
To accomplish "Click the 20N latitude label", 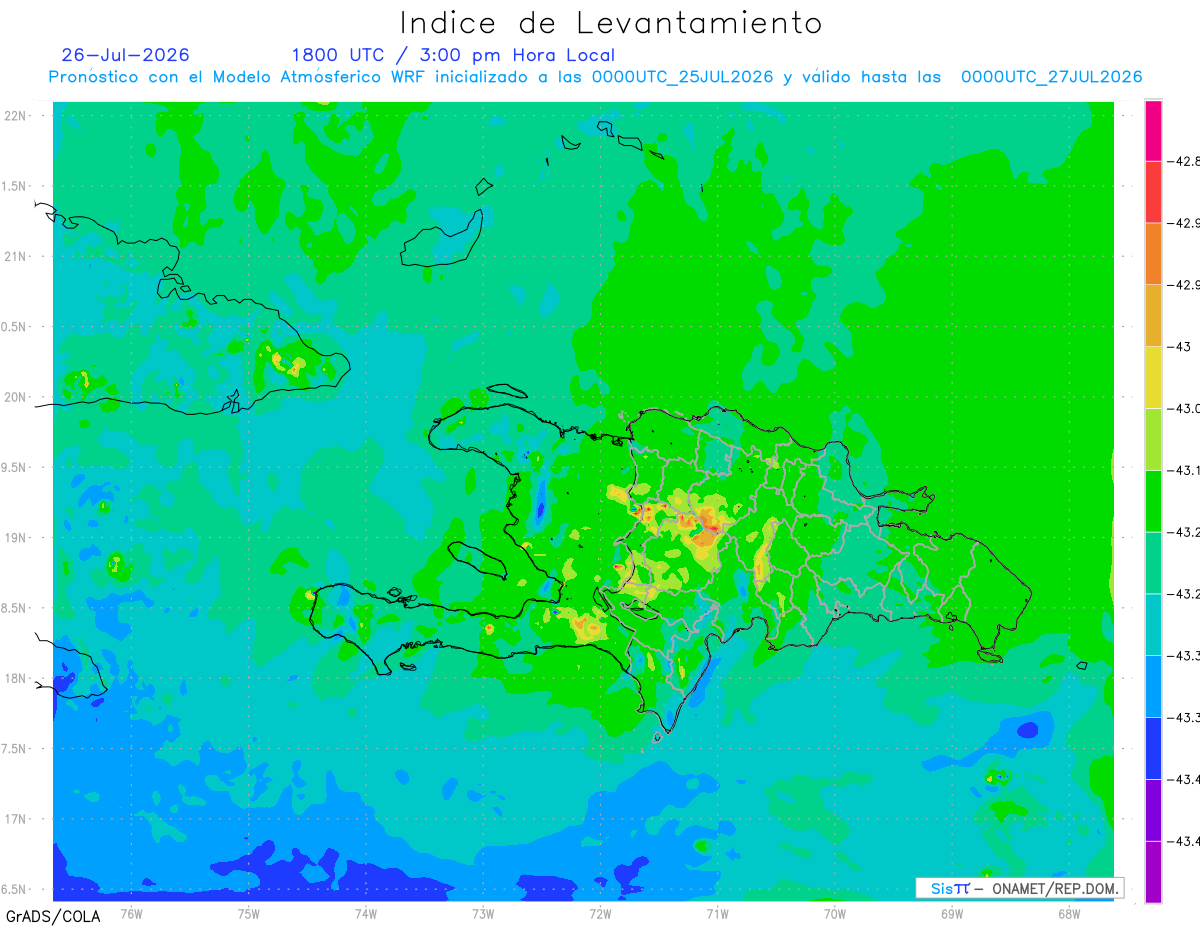I will 15,397.
